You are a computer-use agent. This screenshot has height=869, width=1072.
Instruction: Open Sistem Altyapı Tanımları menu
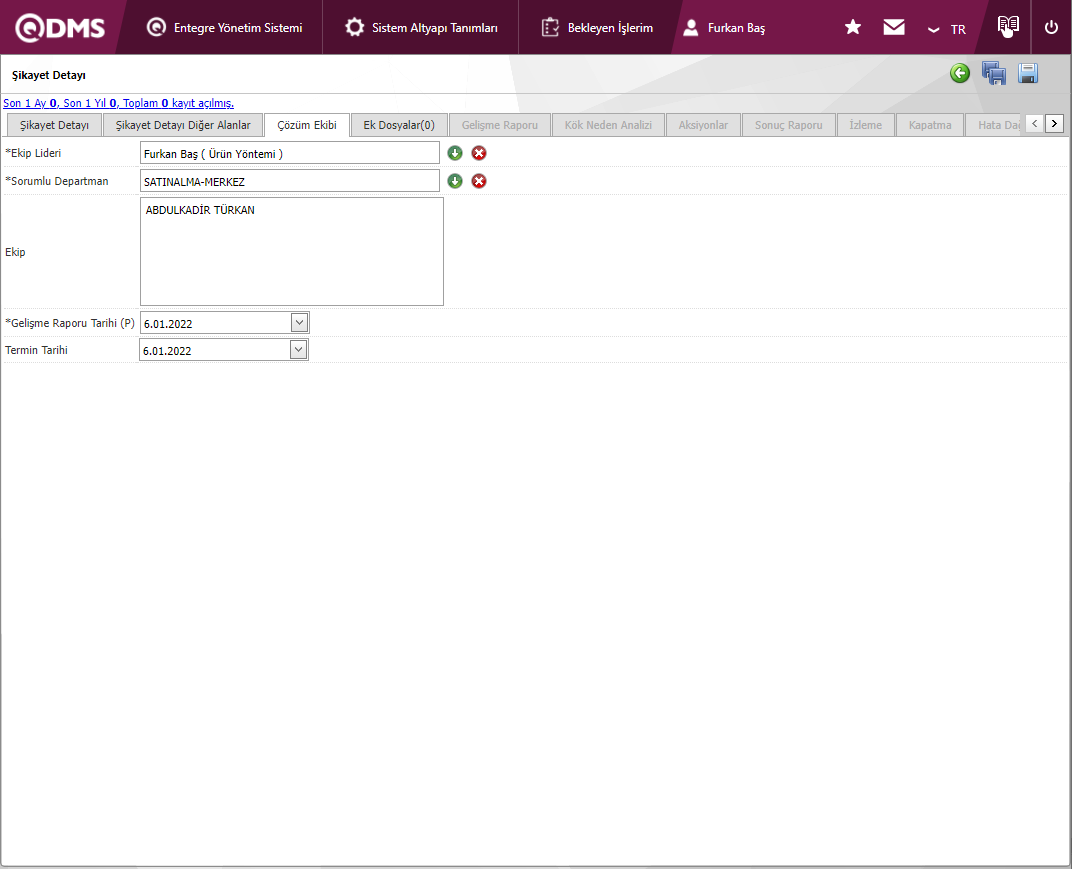click(421, 28)
